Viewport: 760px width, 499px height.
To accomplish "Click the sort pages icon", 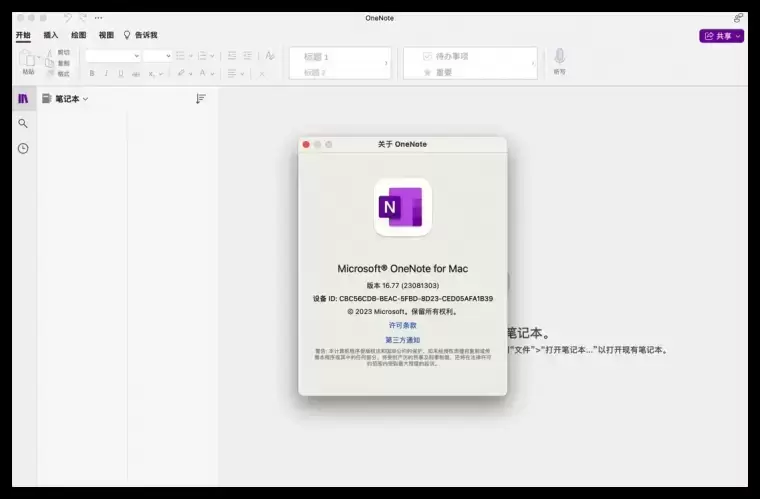I will pyautogui.click(x=201, y=99).
